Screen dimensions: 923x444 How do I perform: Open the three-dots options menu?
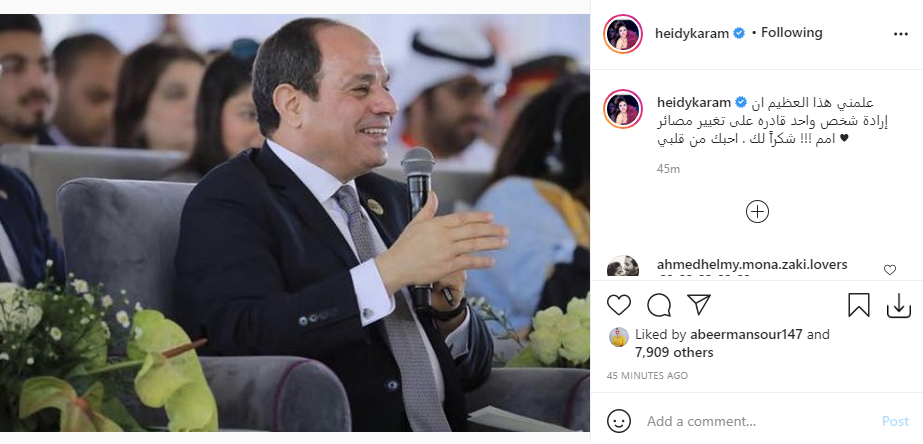coord(901,34)
